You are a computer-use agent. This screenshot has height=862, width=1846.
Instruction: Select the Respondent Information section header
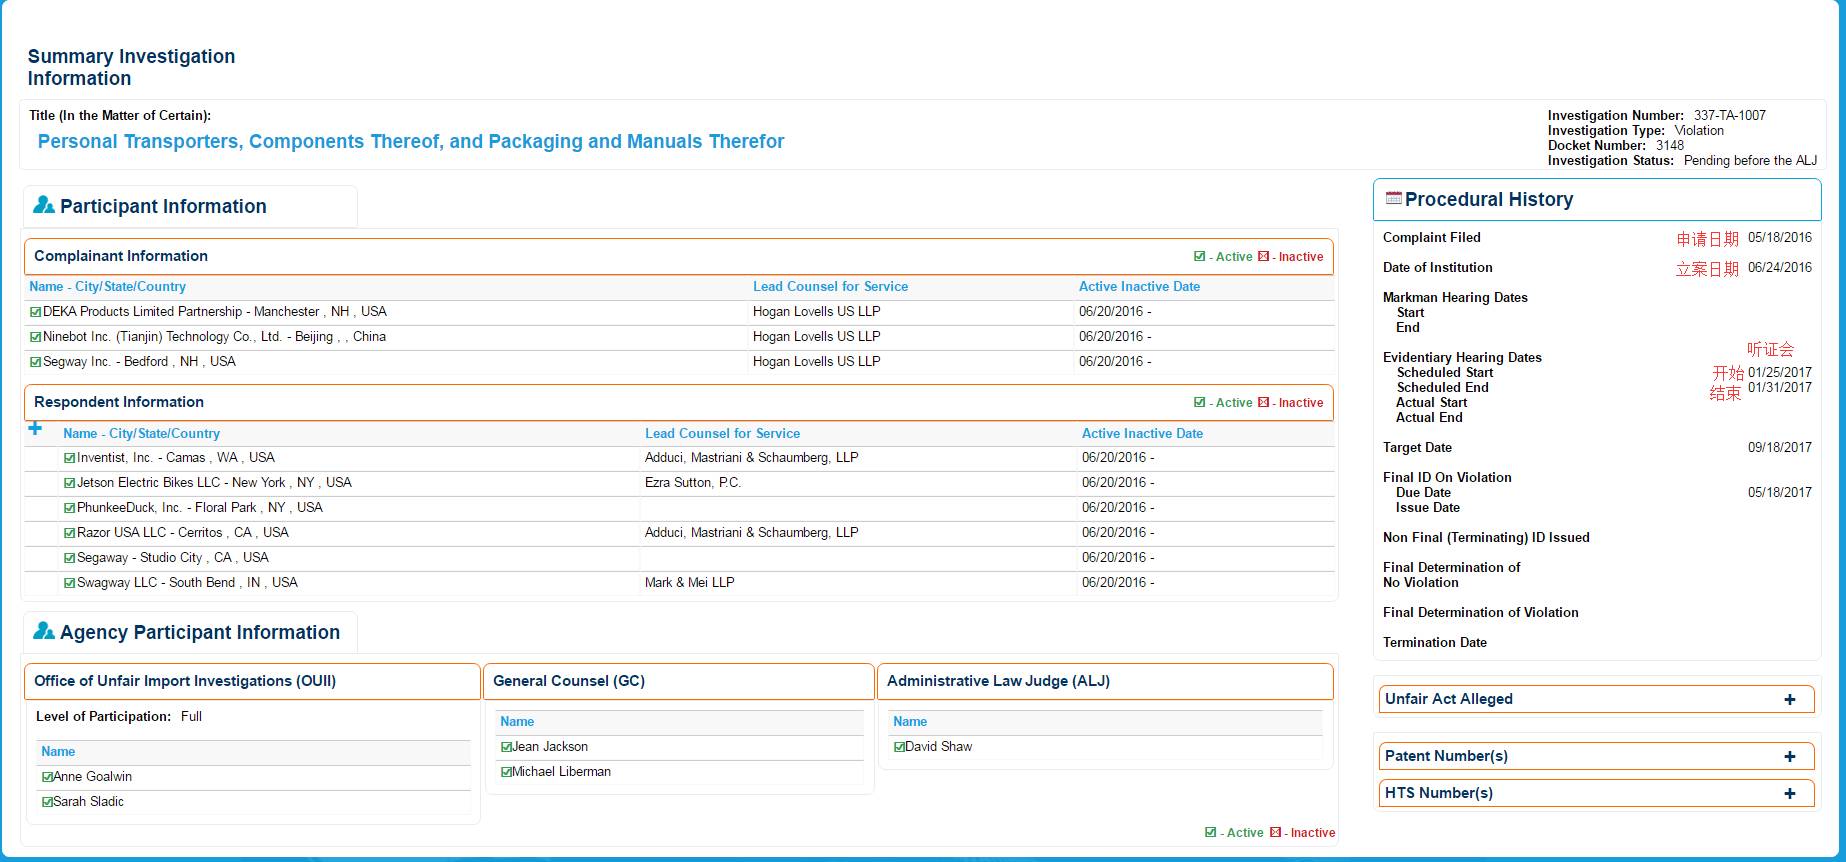[679, 403]
